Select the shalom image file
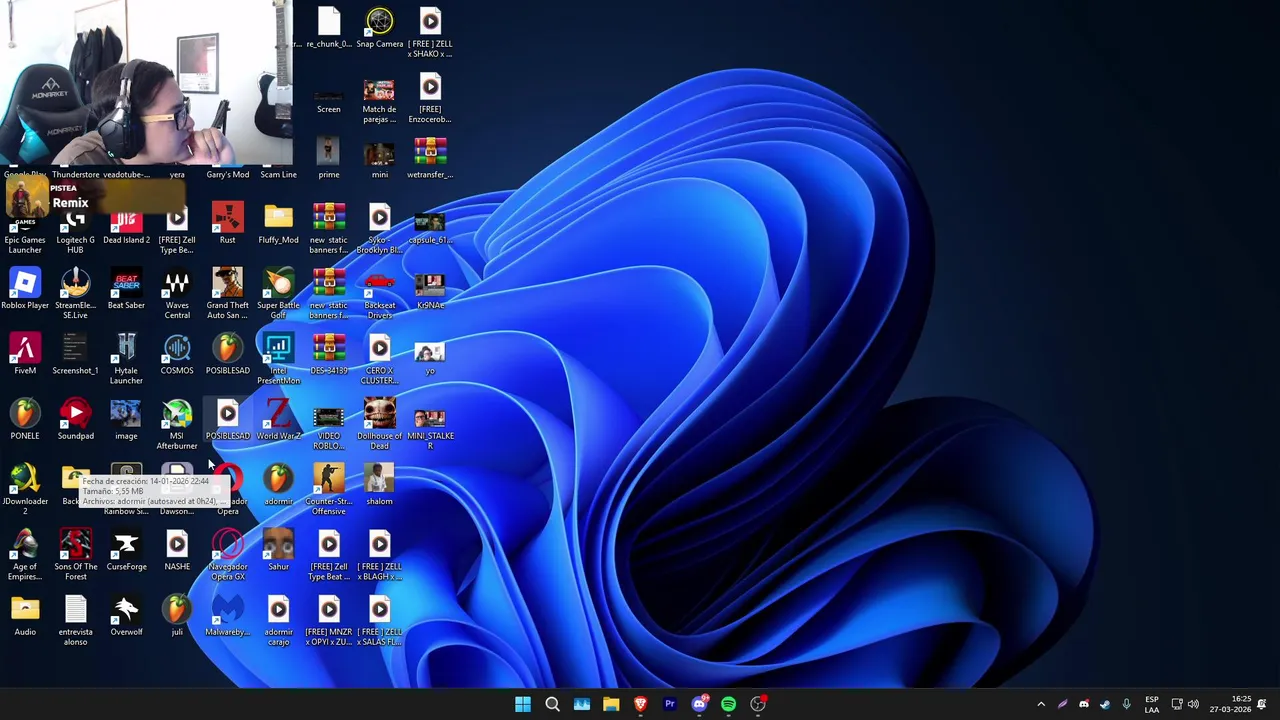 (x=379, y=485)
